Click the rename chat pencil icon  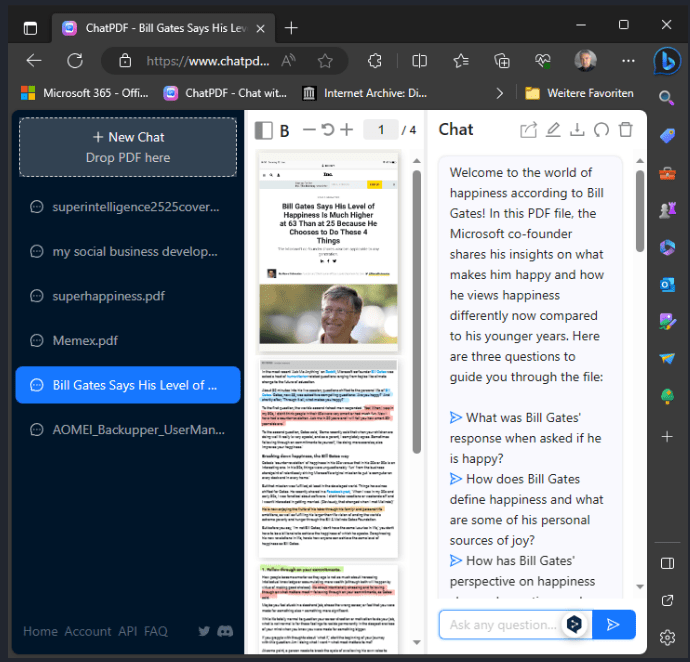tap(553, 129)
